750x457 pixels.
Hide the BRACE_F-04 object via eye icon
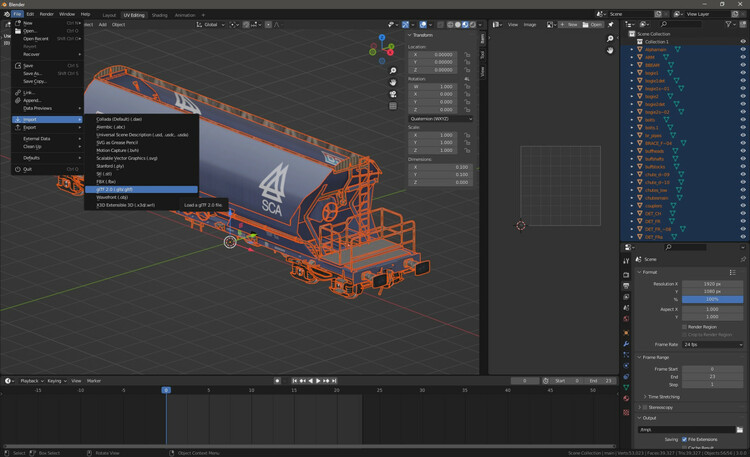click(x=743, y=143)
